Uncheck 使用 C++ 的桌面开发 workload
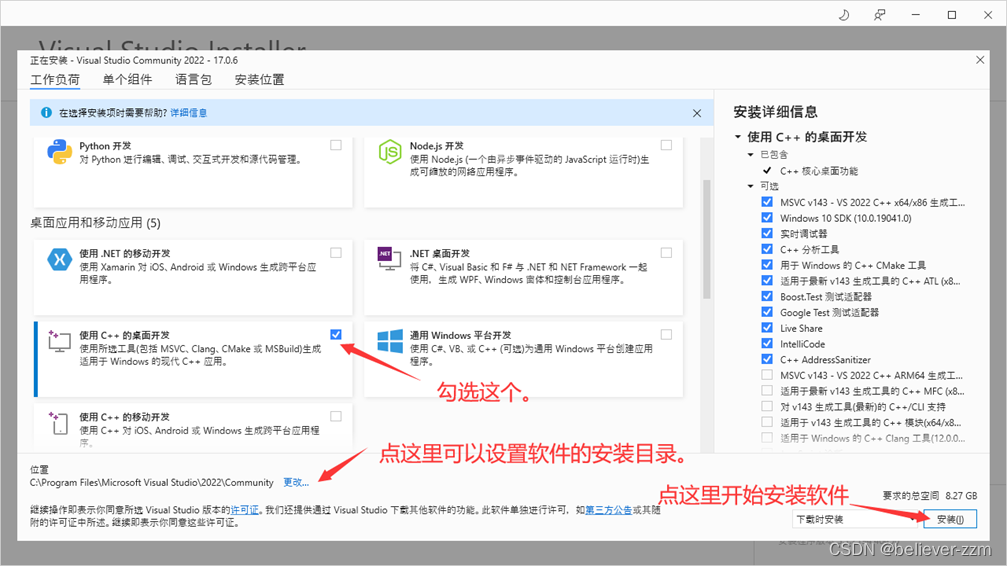The height and width of the screenshot is (566, 1007). 336,334
